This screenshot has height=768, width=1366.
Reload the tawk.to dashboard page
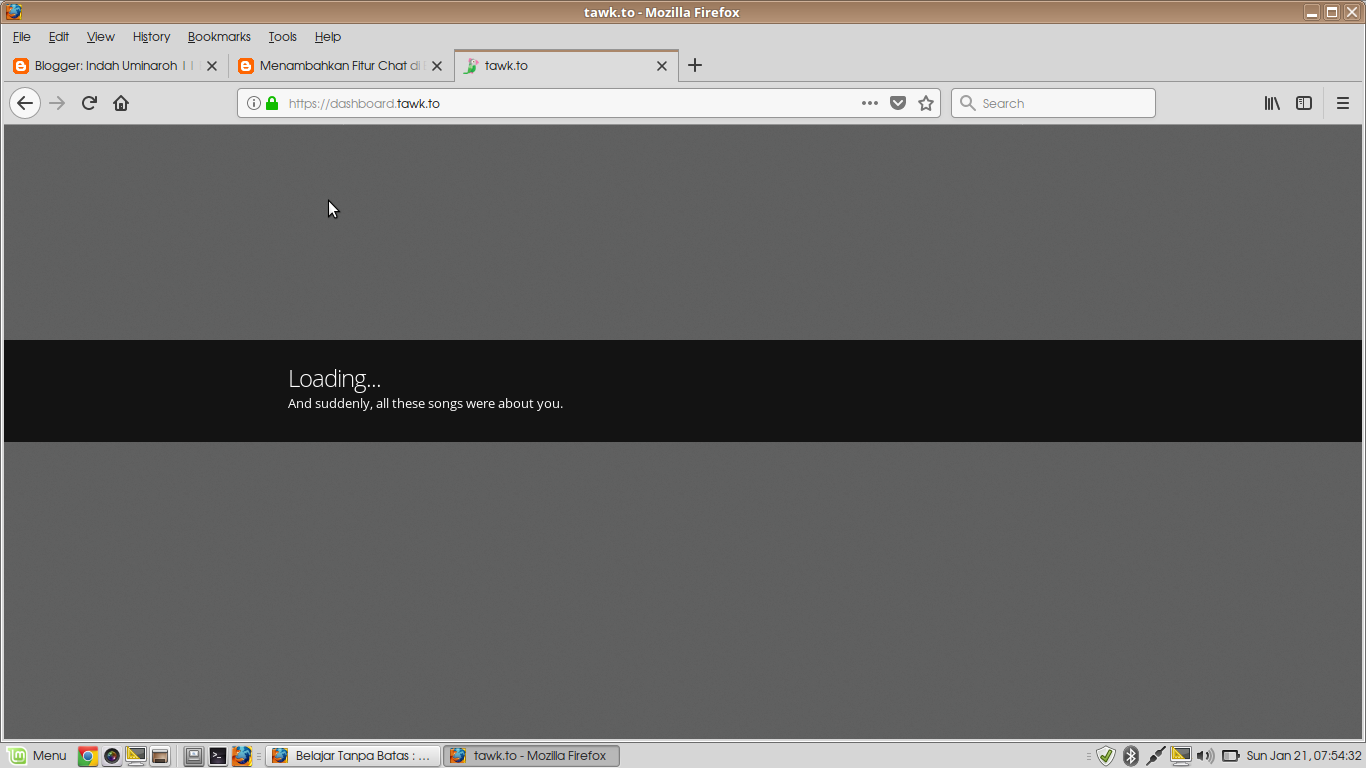coord(89,103)
